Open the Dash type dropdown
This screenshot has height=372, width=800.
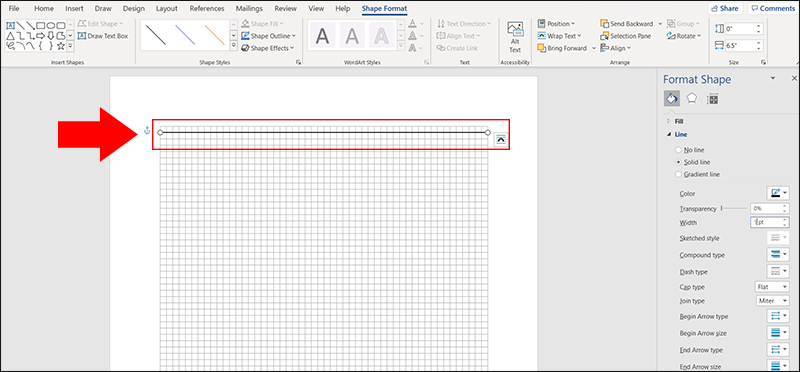(x=778, y=271)
